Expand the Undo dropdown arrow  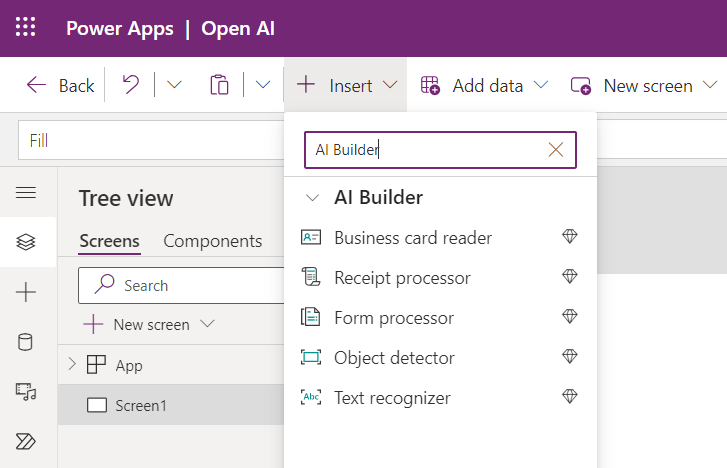pos(174,85)
